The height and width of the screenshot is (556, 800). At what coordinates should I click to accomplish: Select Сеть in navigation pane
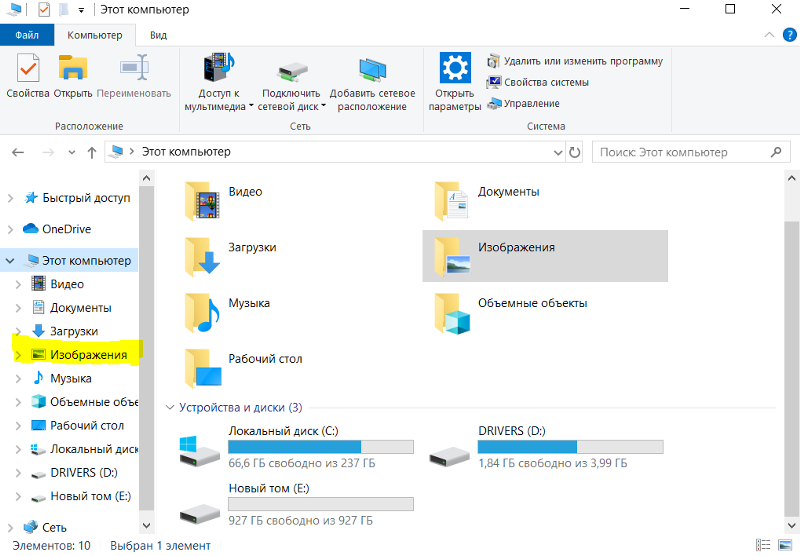[x=54, y=527]
